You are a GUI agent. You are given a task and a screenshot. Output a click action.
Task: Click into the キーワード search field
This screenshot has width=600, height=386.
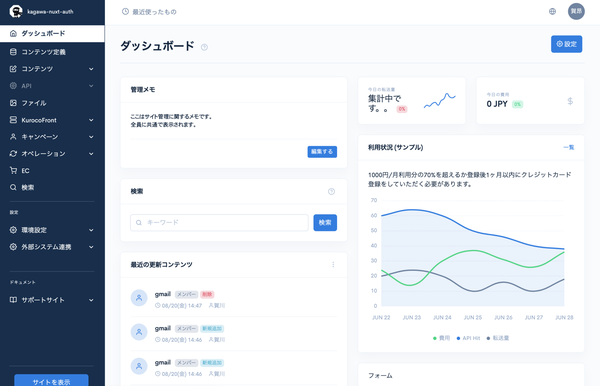pyautogui.click(x=219, y=222)
